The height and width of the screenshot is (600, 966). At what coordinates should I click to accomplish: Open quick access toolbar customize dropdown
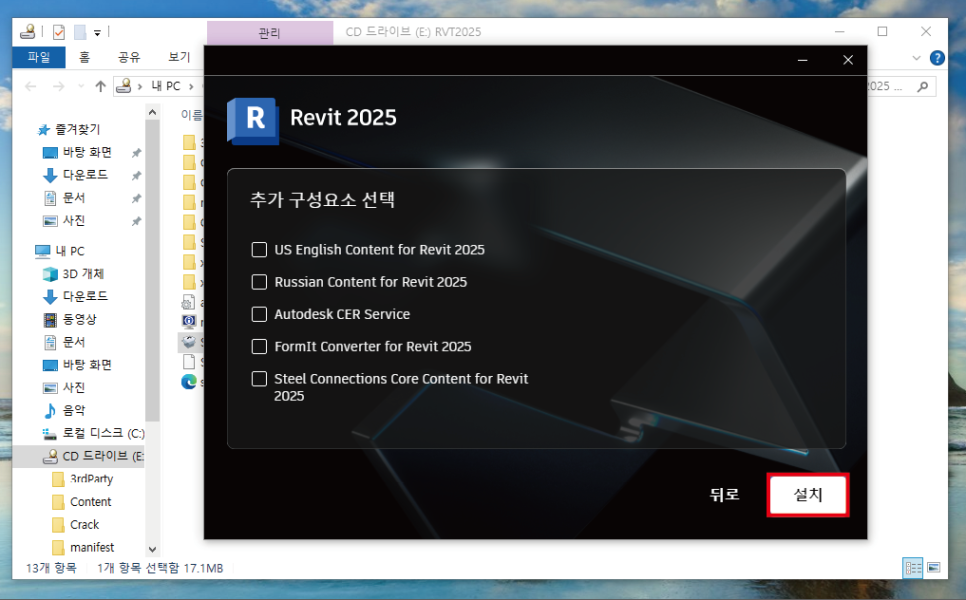[x=97, y=33]
